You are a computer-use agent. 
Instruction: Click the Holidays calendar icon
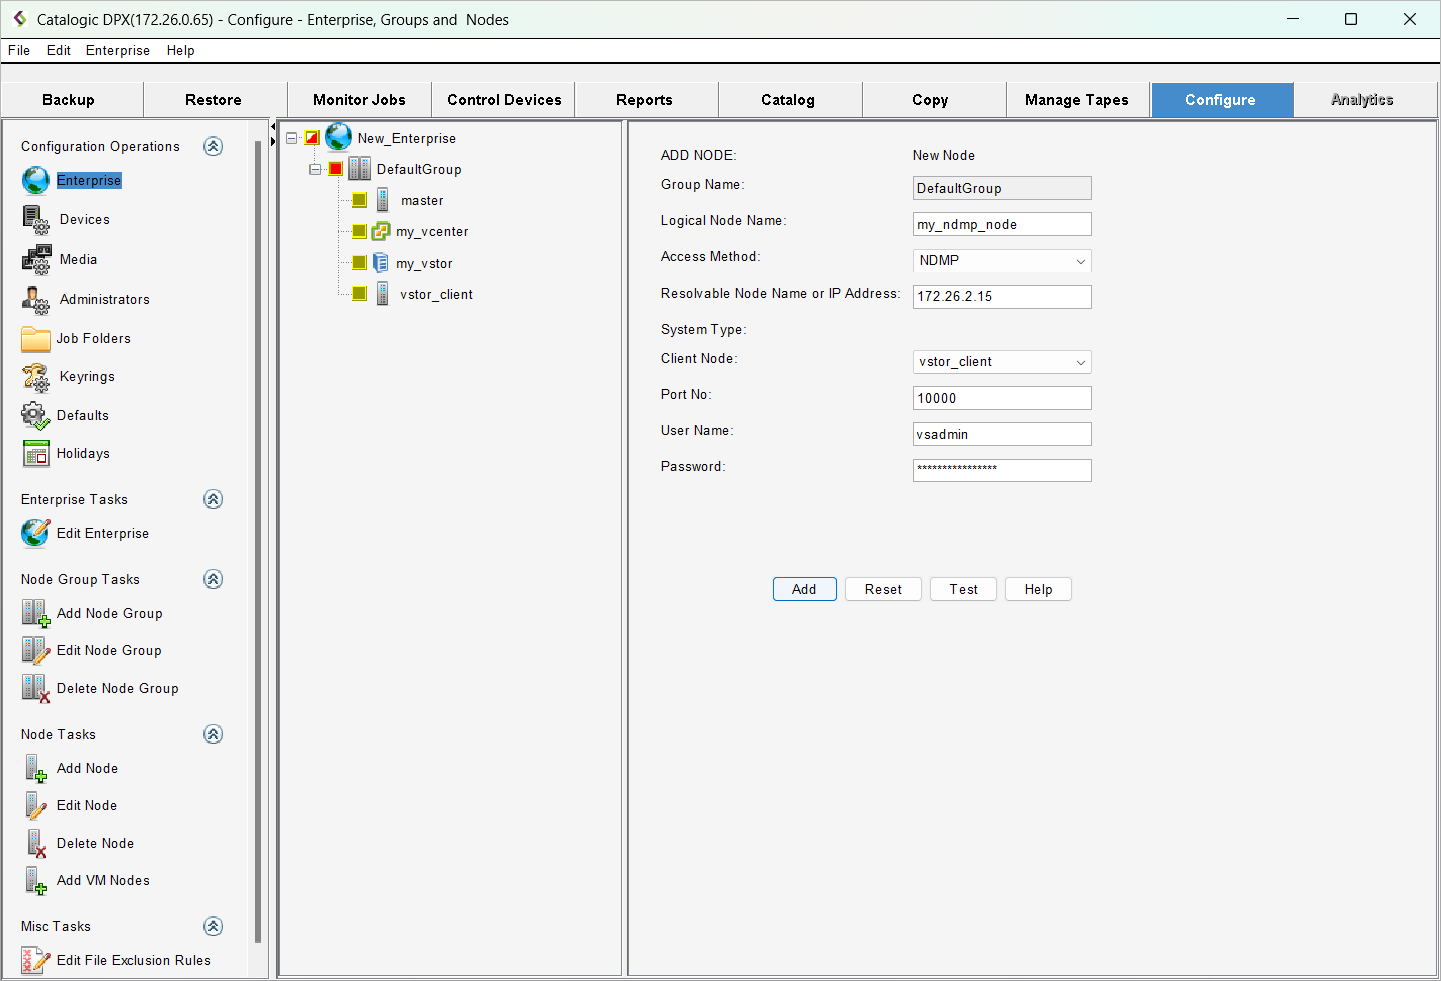point(36,454)
